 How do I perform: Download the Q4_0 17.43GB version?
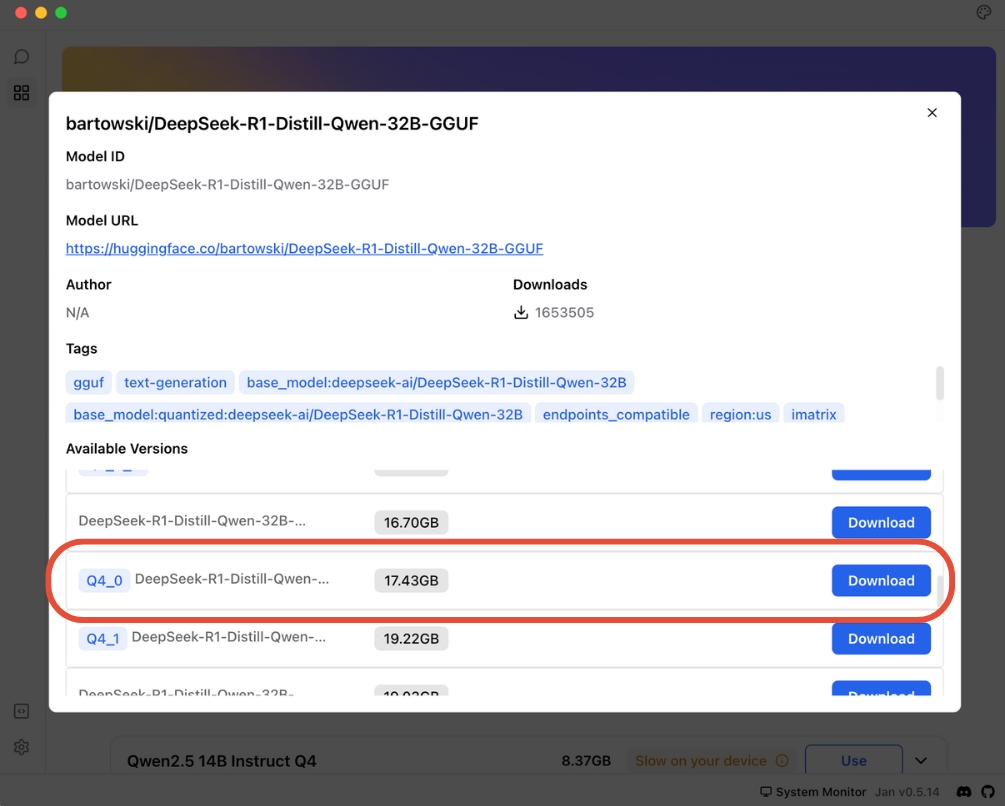click(881, 581)
